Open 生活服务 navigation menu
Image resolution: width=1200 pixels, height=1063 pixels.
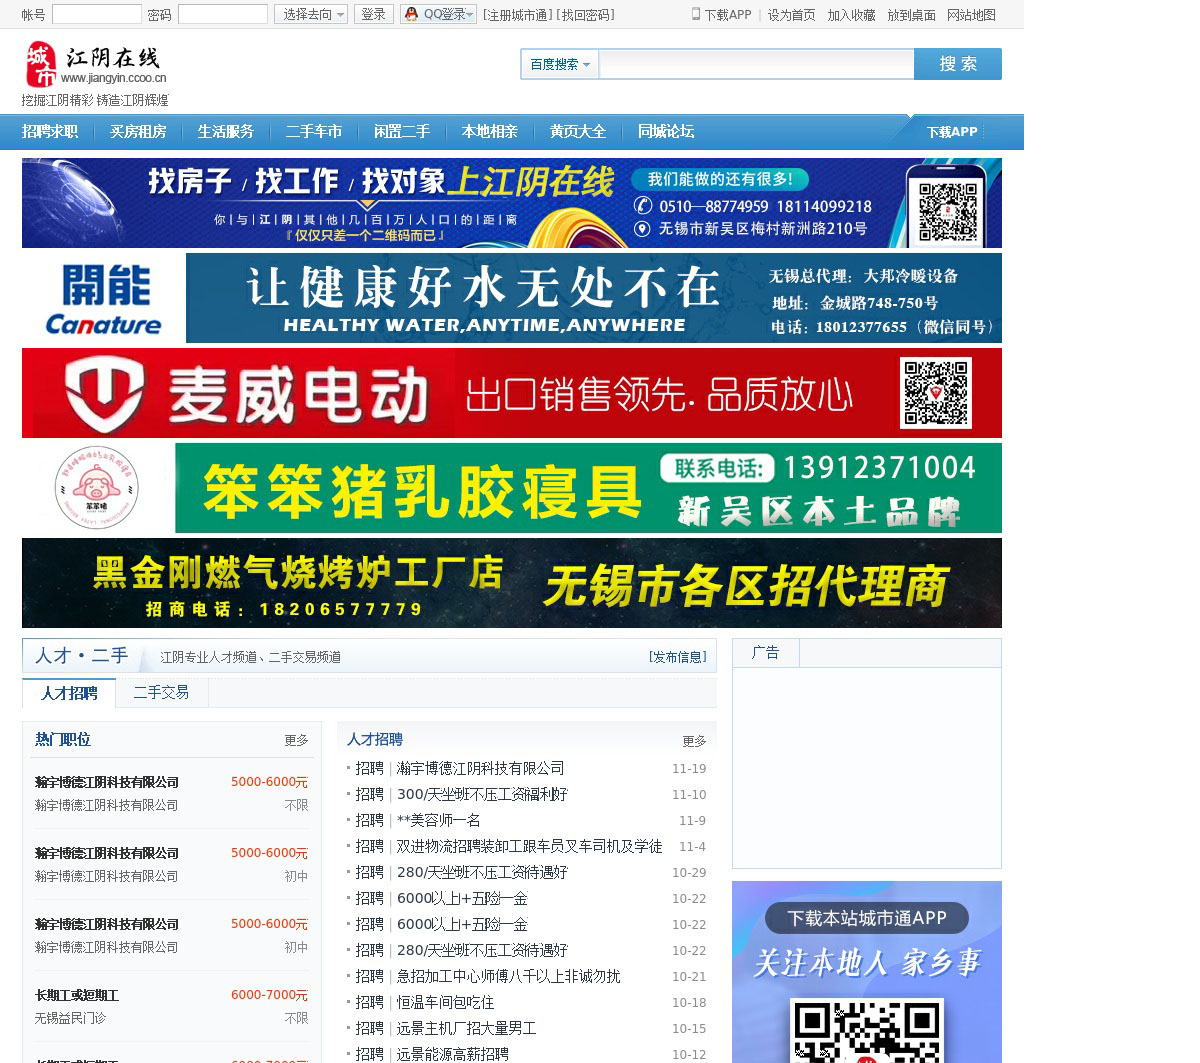pyautogui.click(x=226, y=131)
